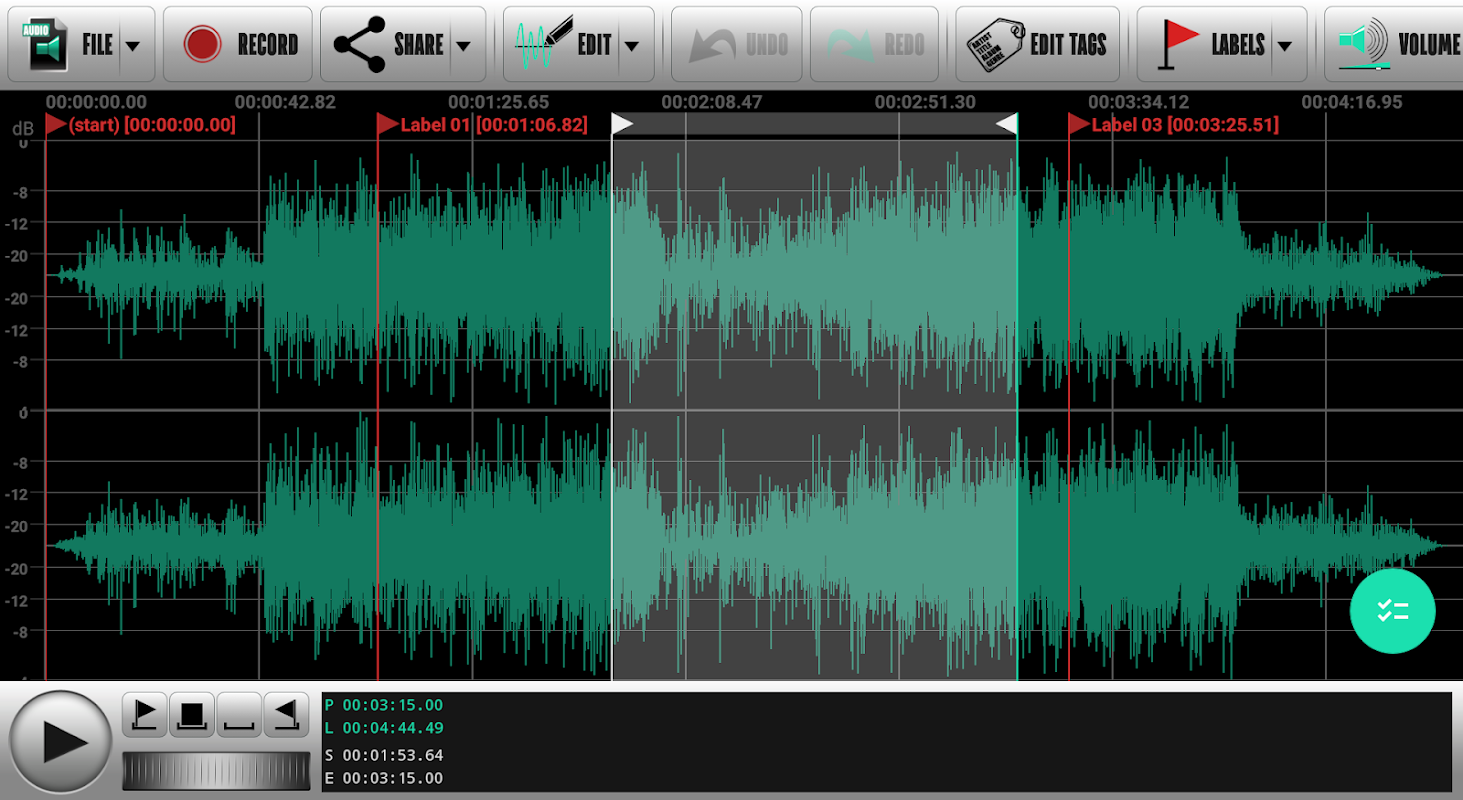Click the Edit waveform pencil icon
This screenshot has width=1463, height=800.
(544, 43)
